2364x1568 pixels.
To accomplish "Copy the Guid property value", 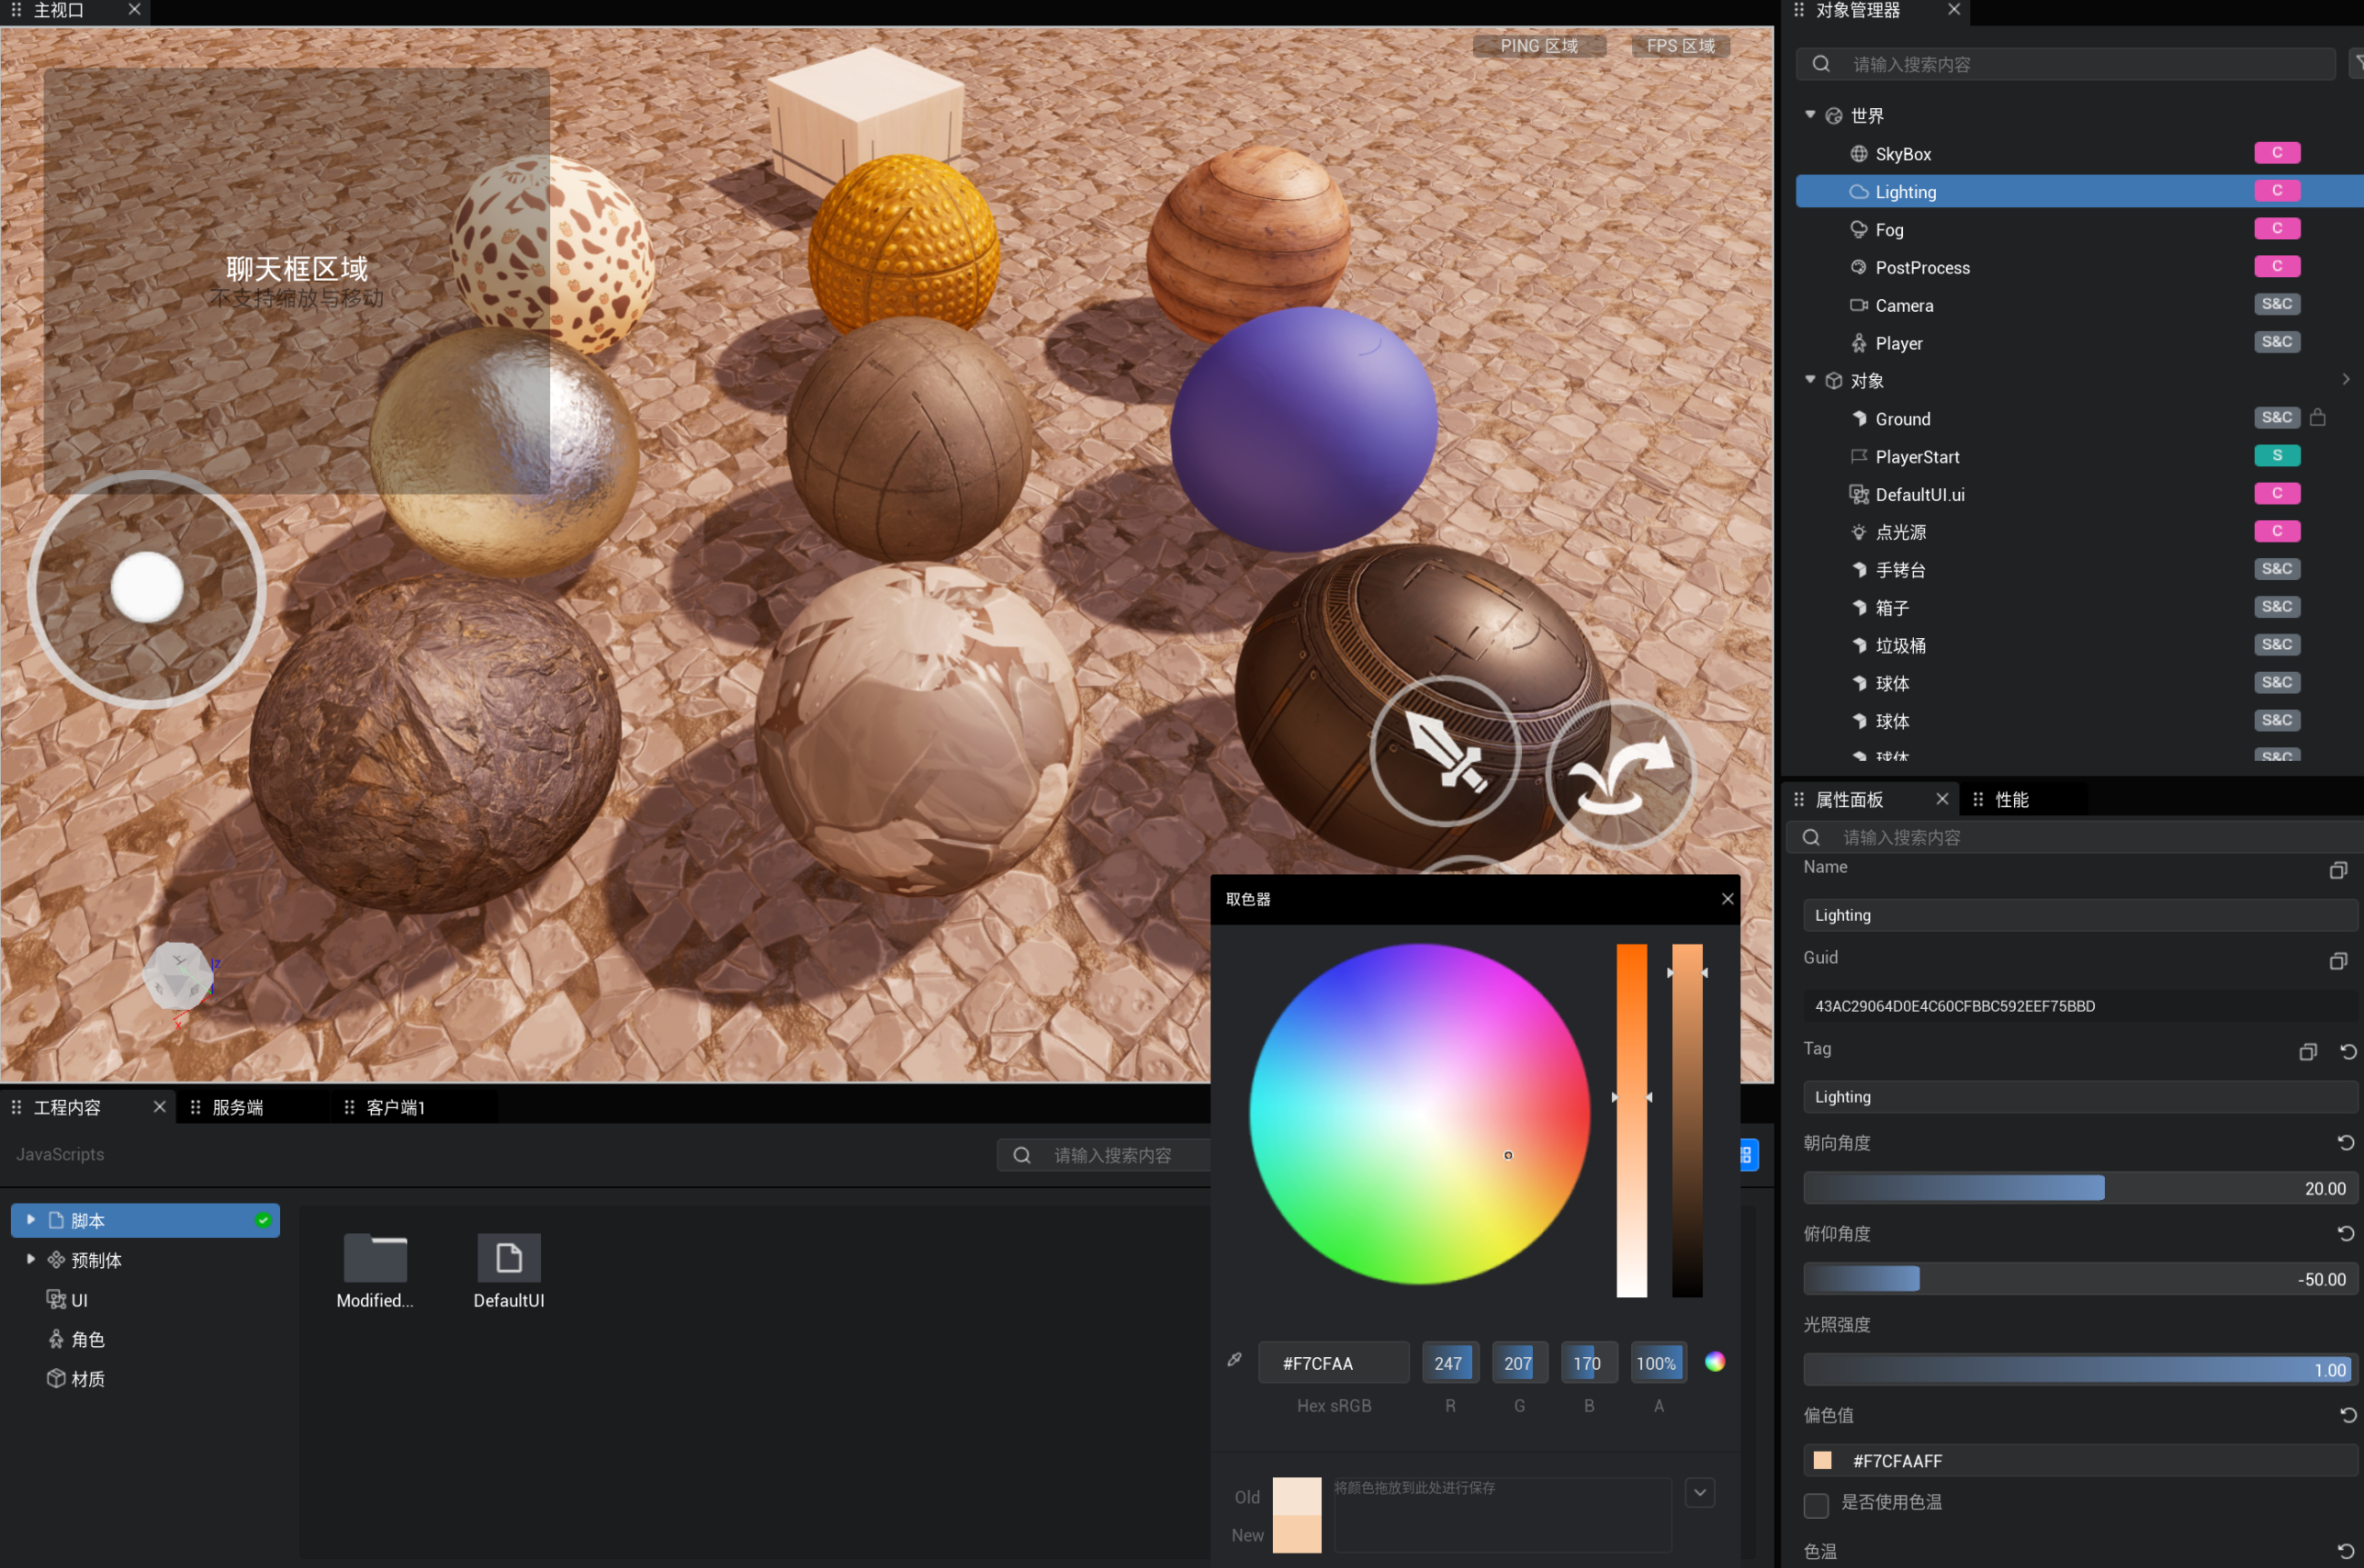I will [2338, 961].
